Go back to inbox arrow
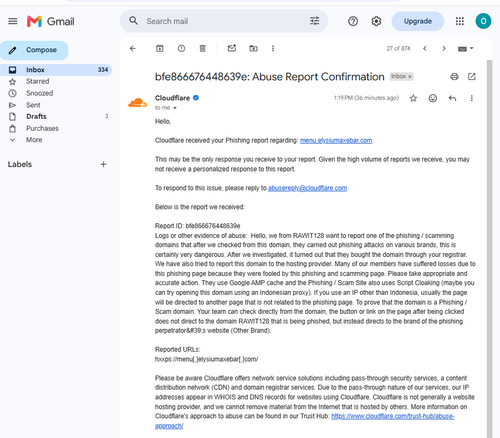 pyautogui.click(x=133, y=49)
